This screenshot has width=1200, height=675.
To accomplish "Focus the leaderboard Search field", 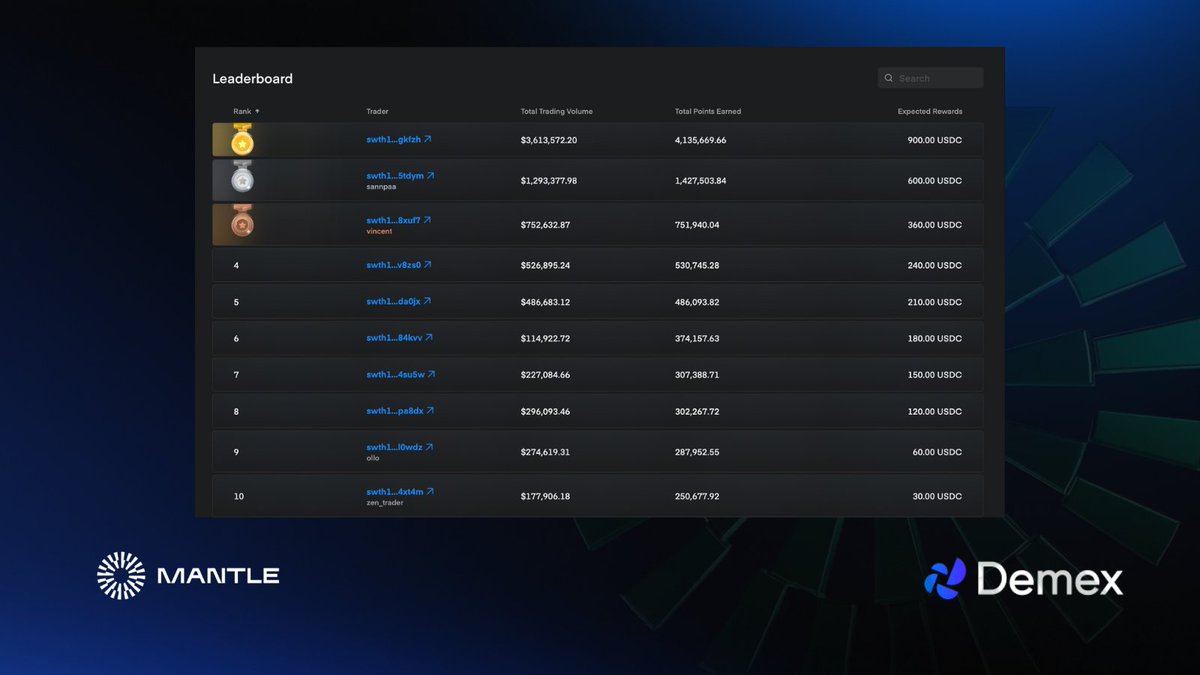I will click(x=930, y=78).
